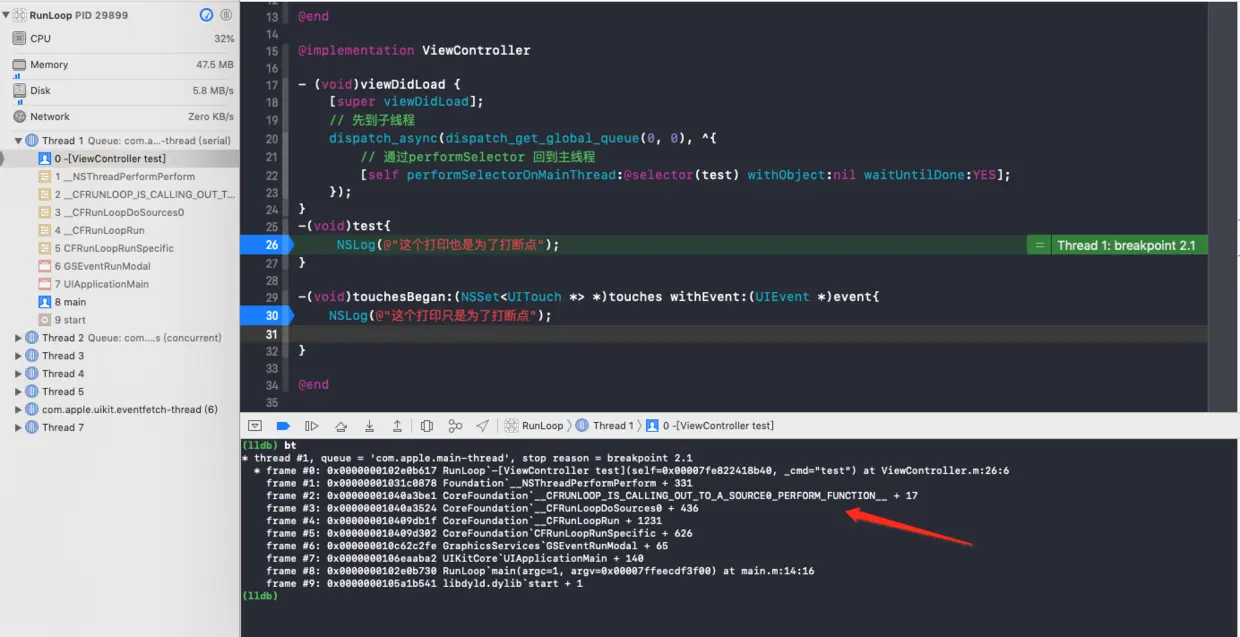
Task: Collapse the Thread 1 stack frames
Action: [x=18, y=141]
